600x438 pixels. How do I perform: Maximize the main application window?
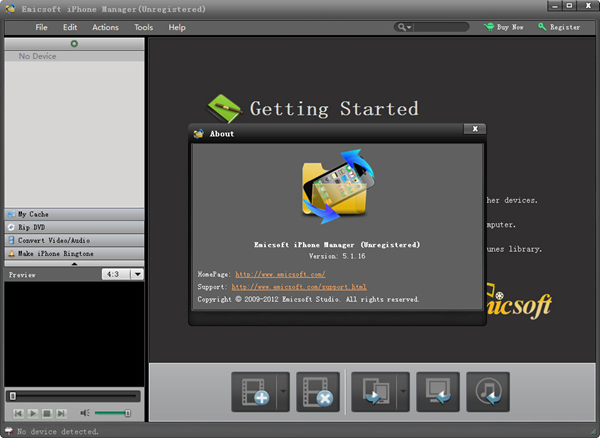tap(569, 6)
